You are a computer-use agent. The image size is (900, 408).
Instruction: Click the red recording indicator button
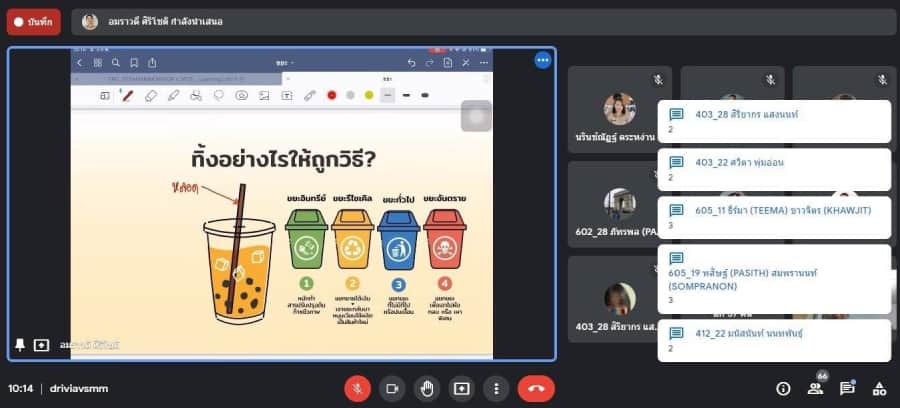33,21
